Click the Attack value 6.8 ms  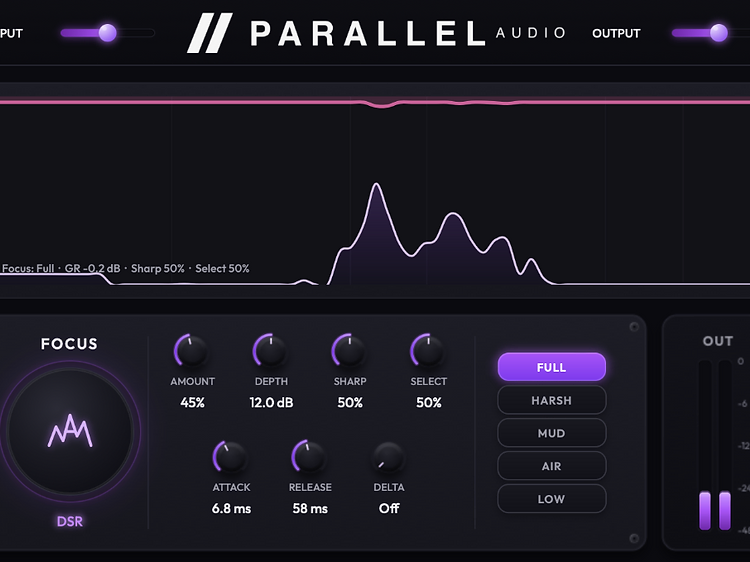(232, 508)
